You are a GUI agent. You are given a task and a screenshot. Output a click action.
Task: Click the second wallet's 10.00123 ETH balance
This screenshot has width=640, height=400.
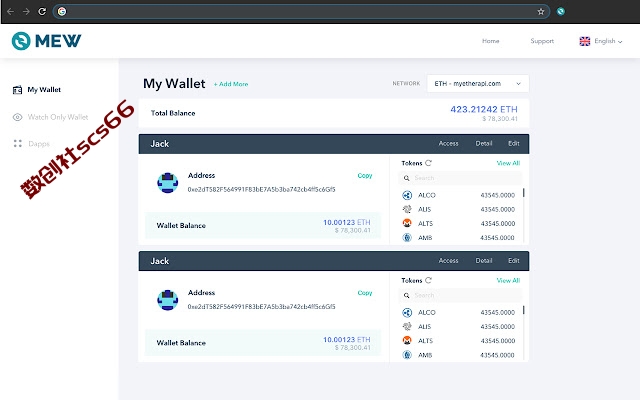tap(347, 340)
